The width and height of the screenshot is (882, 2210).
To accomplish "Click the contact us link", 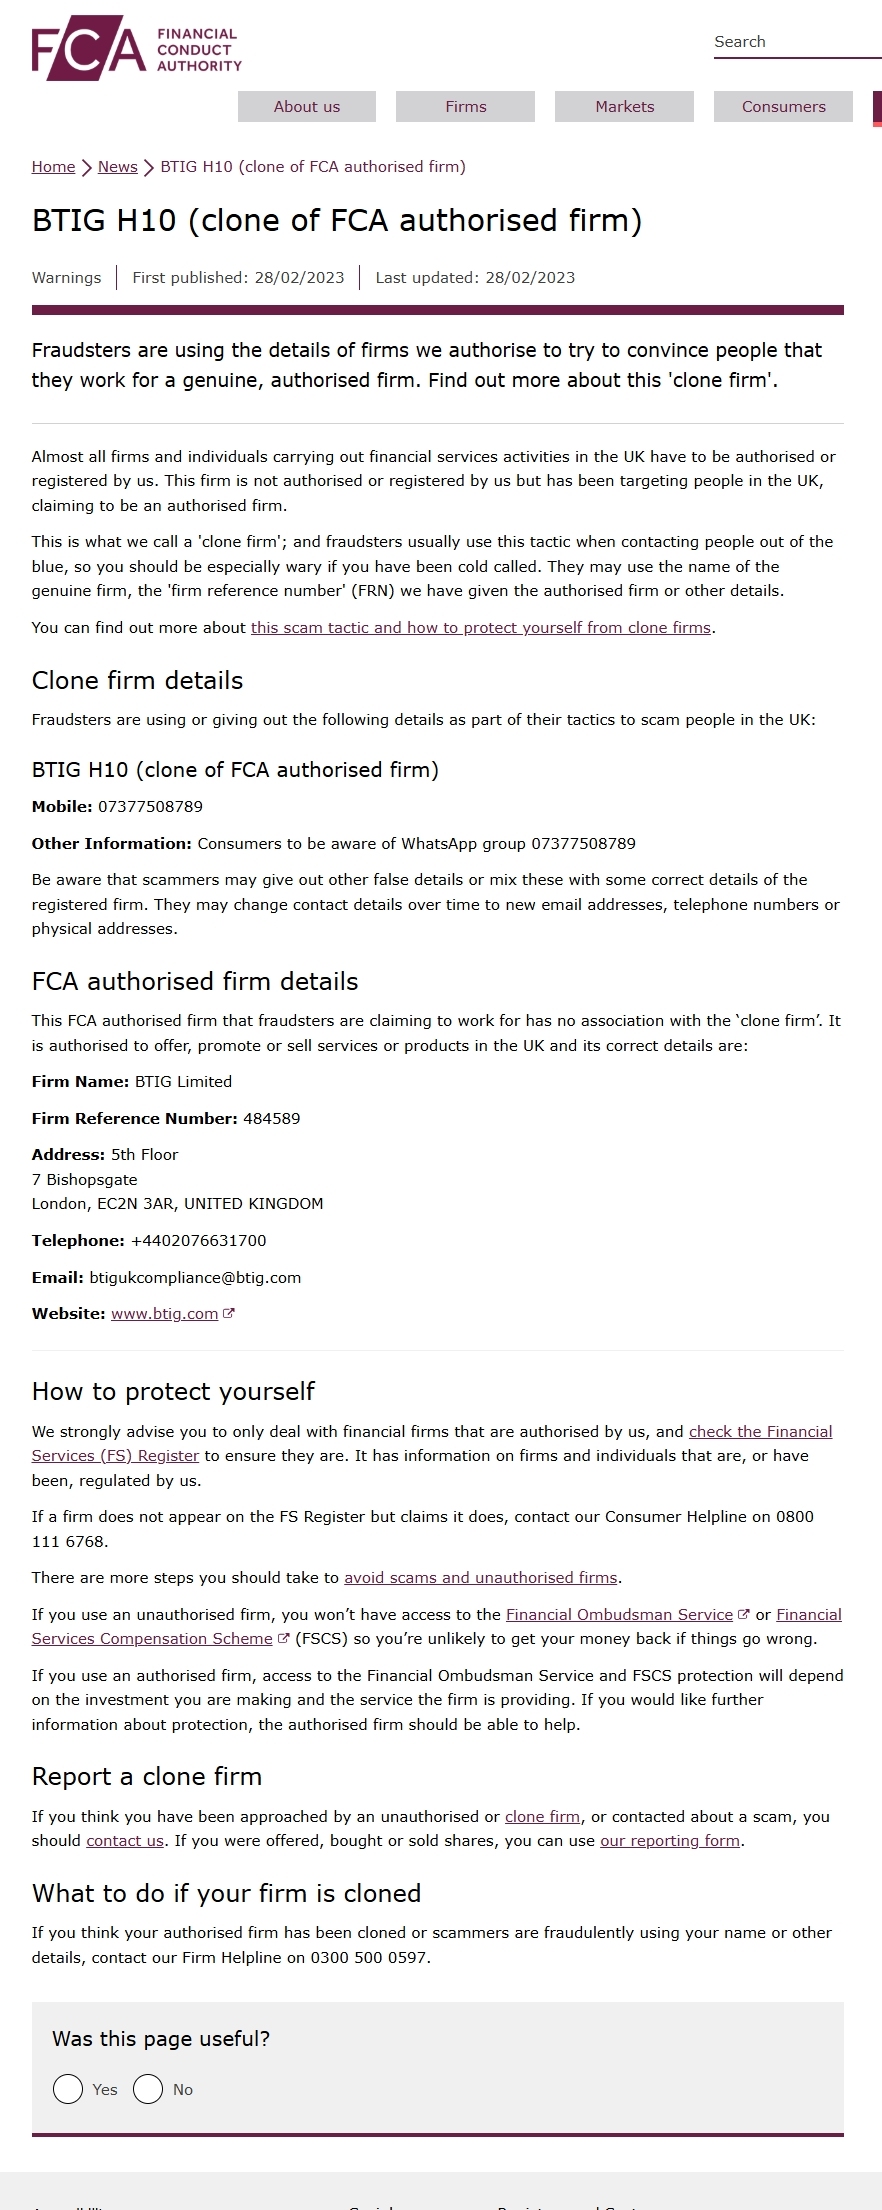I will (x=125, y=1841).
